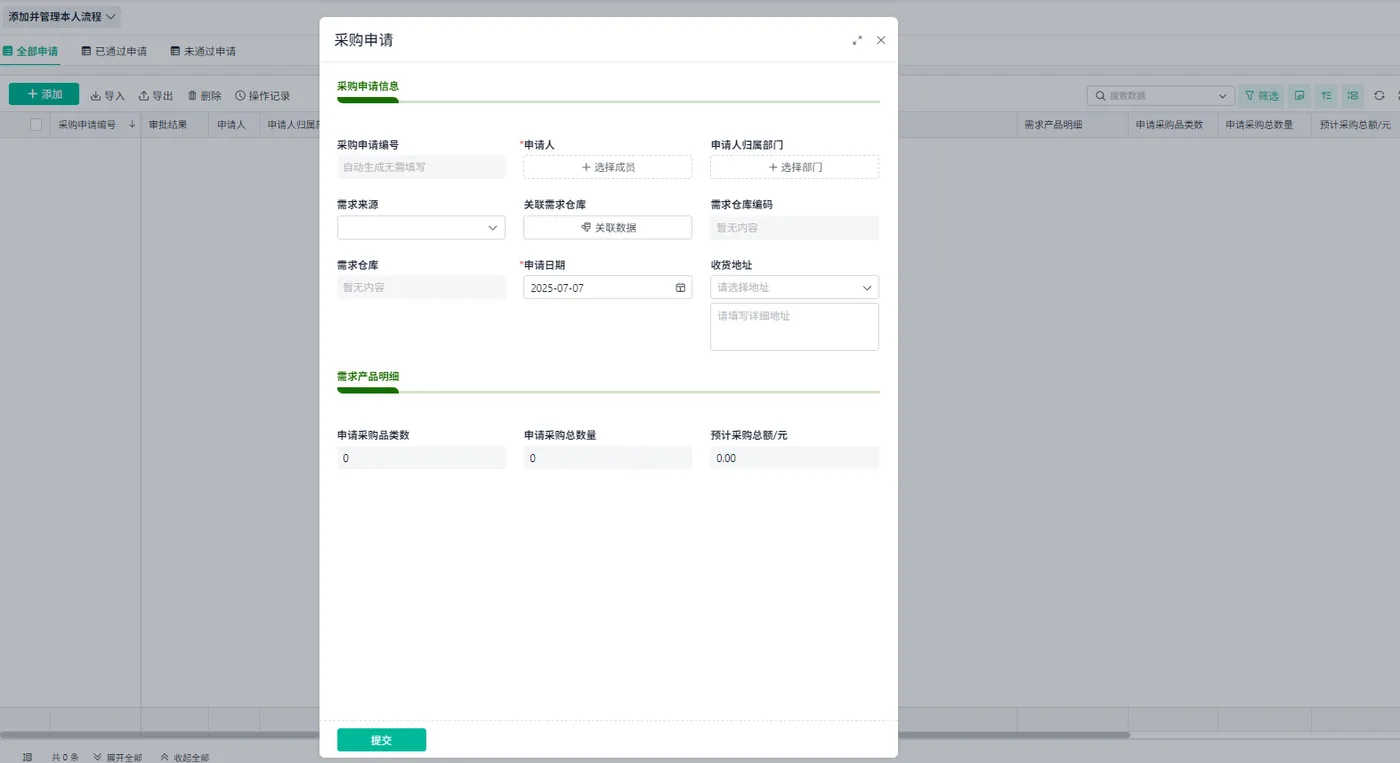The image size is (1400, 763).
Task: Switch to the 已通过申请 tab
Action: pyautogui.click(x=114, y=51)
